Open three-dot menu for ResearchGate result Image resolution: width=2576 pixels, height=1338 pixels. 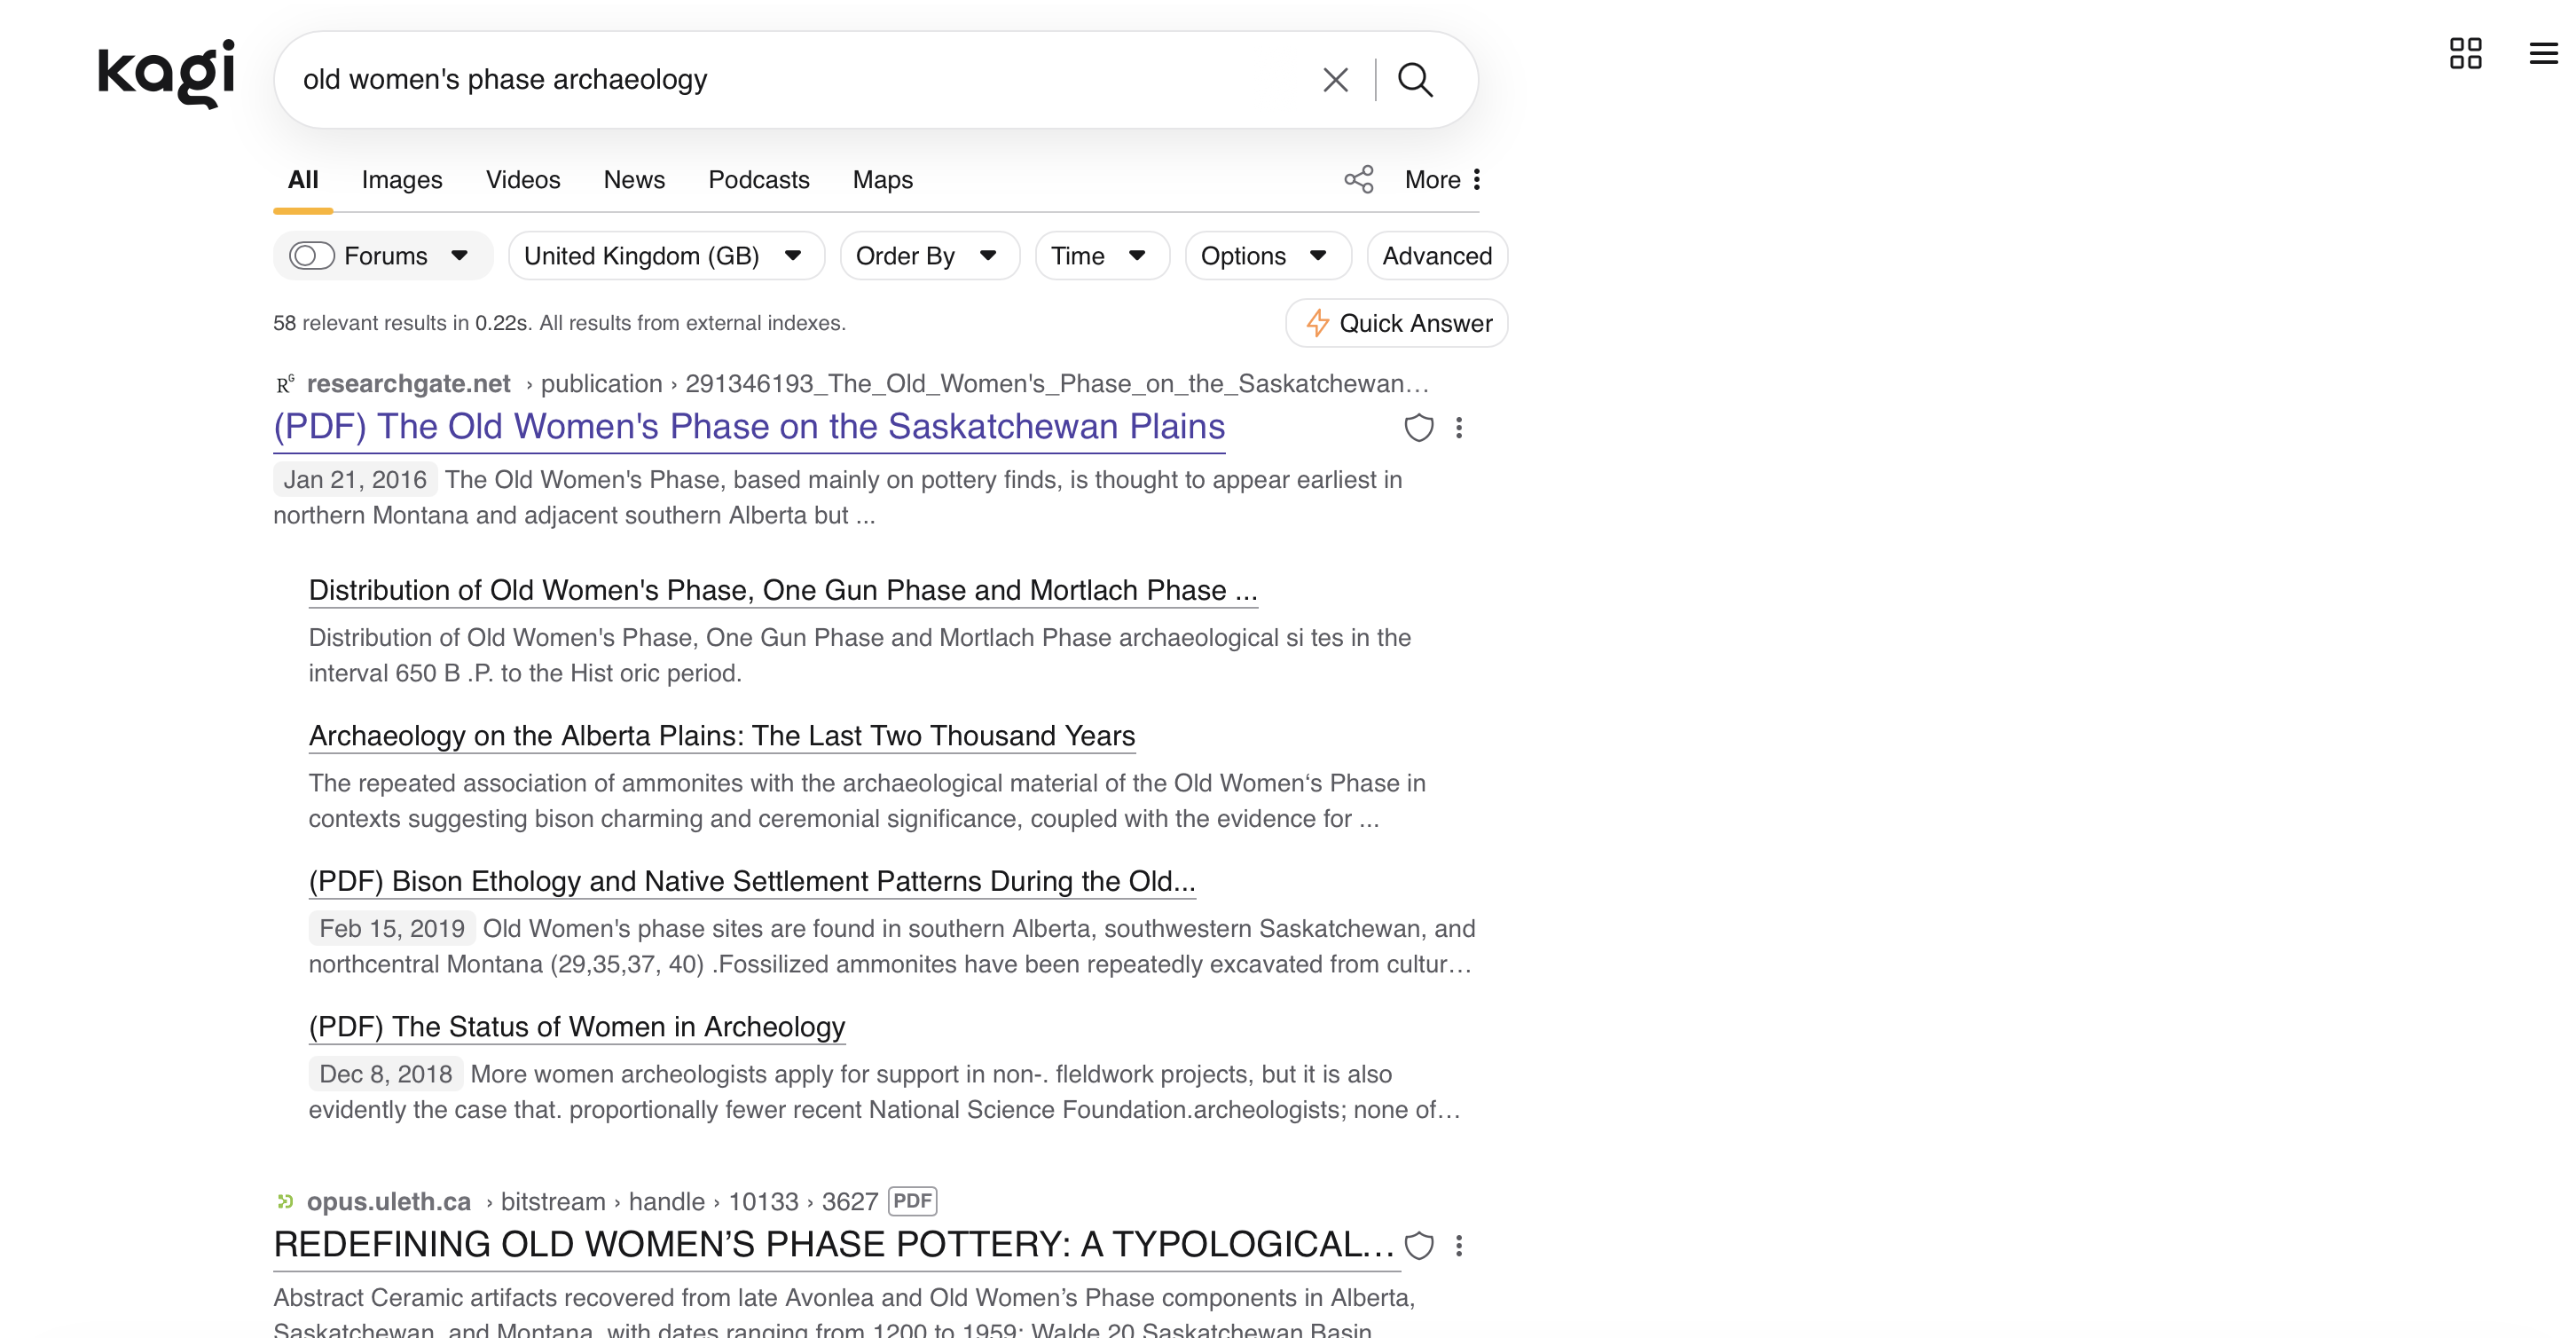[1459, 428]
